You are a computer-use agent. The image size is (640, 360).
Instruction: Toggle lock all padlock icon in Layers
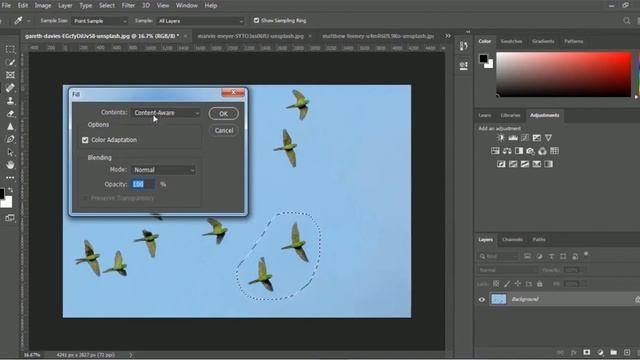(540, 284)
